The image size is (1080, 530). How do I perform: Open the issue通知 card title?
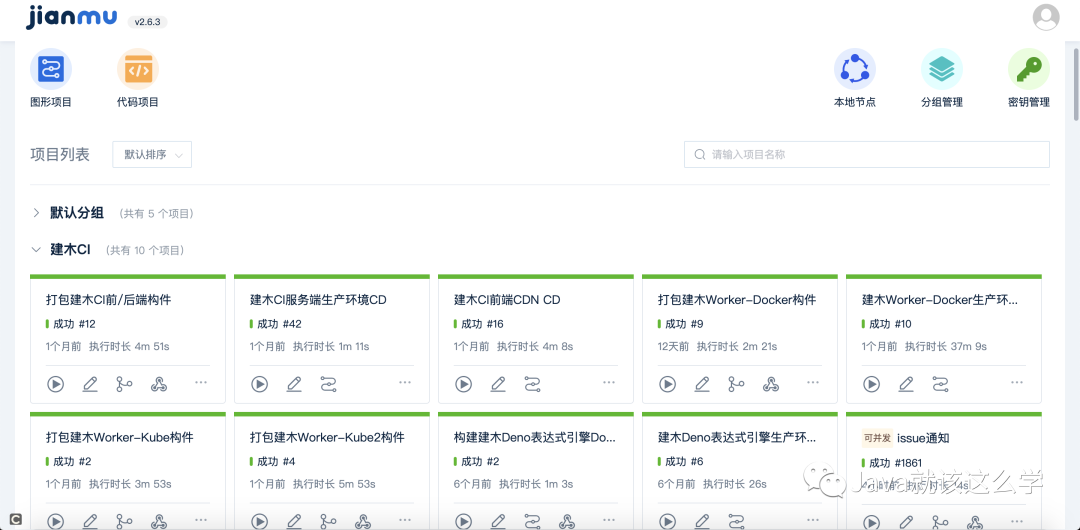(x=923, y=438)
